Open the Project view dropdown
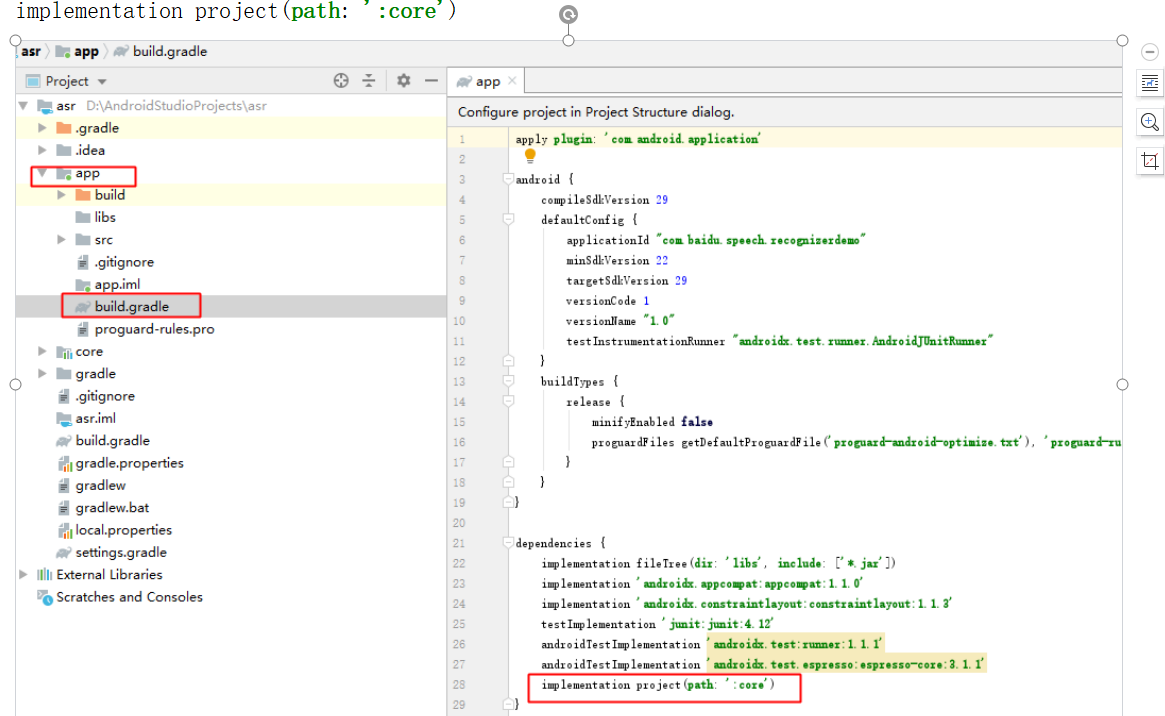The image size is (1165, 716). click(x=102, y=82)
